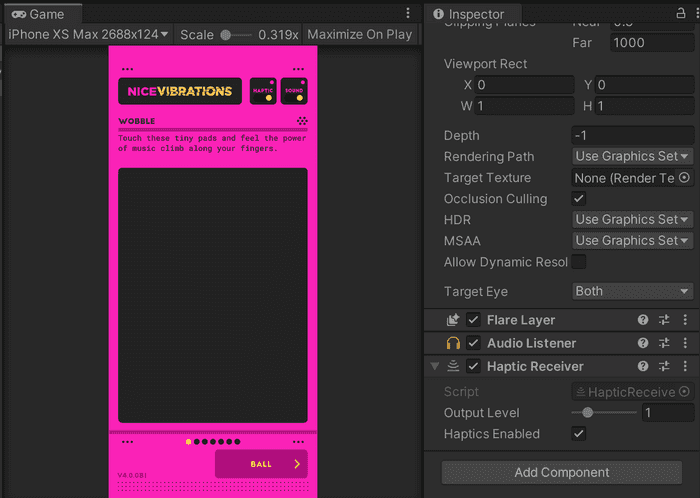Click the info icon on Inspector tab
This screenshot has height=498, width=700.
point(438,14)
